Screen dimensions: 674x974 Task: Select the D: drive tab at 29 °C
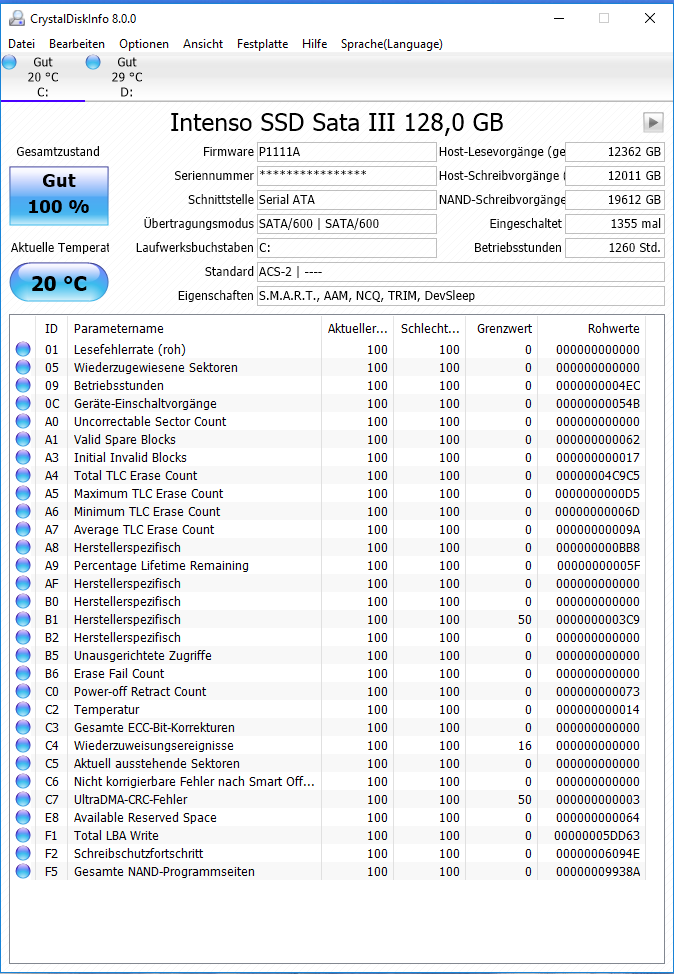(x=127, y=77)
